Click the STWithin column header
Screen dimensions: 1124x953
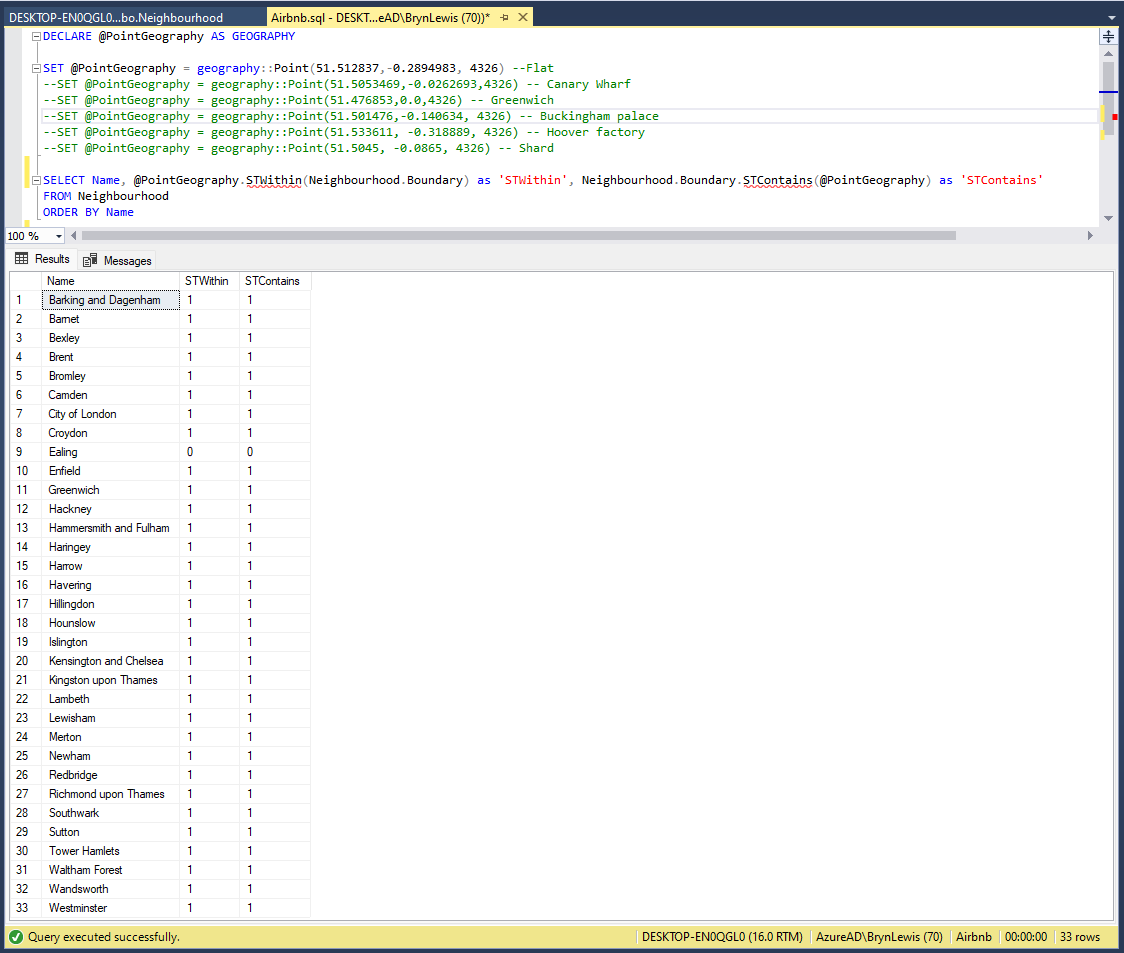(207, 281)
